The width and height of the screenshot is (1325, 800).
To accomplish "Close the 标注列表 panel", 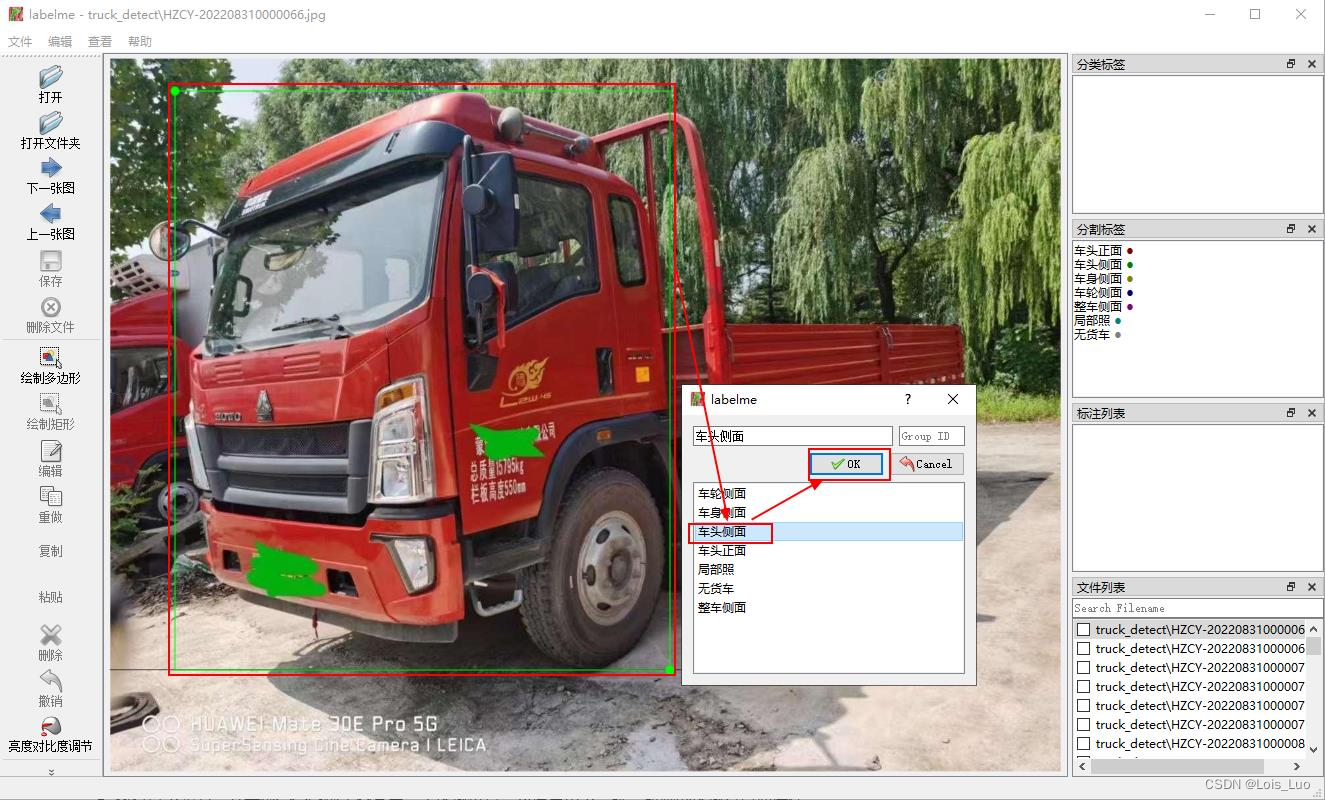I will point(1312,413).
